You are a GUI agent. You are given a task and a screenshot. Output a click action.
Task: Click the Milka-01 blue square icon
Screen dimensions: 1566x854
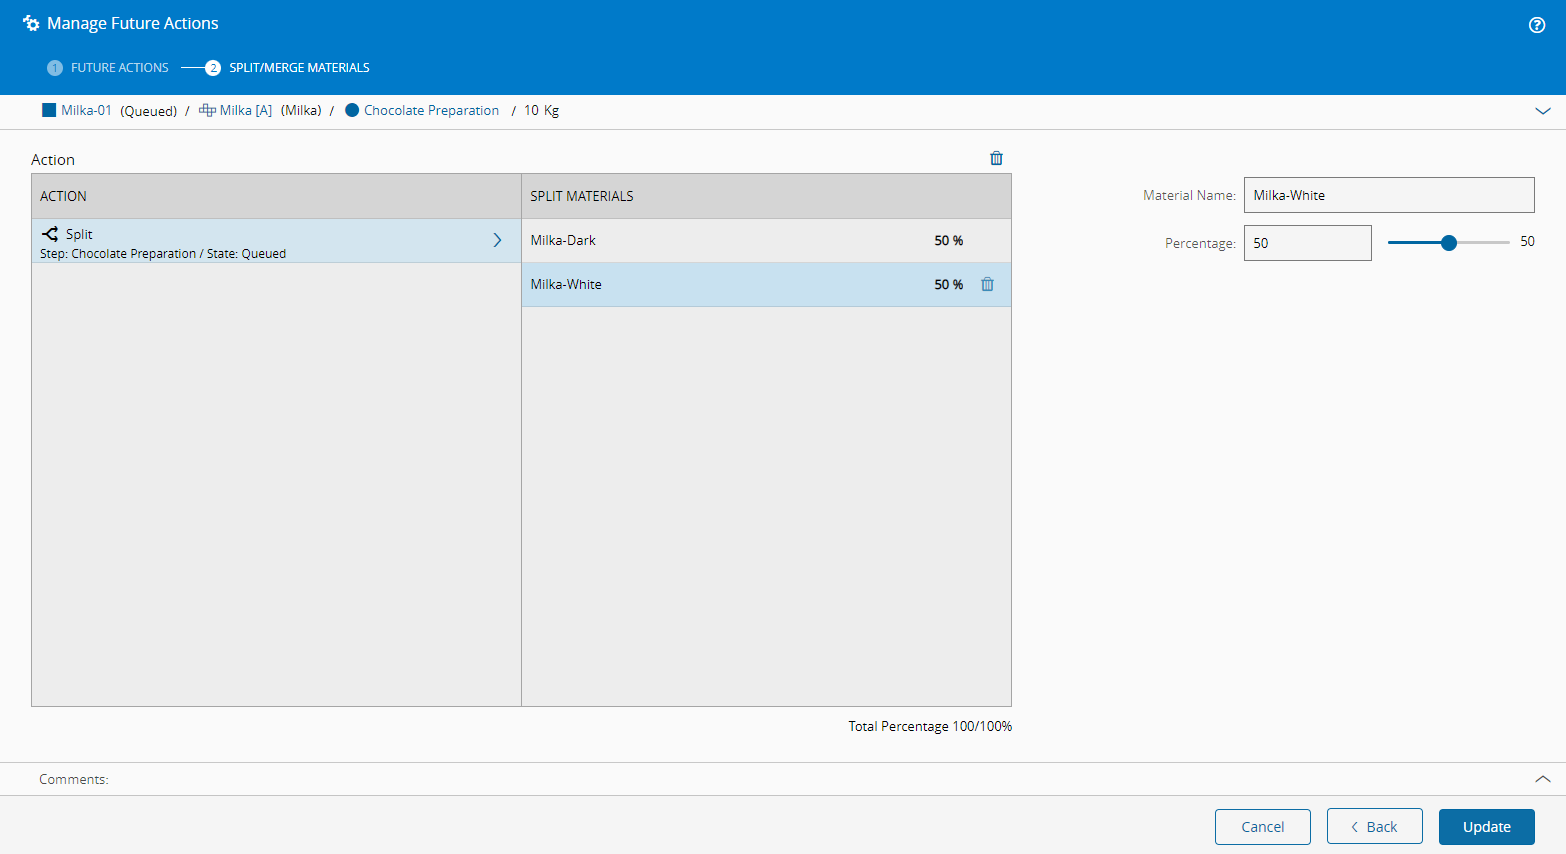click(49, 110)
